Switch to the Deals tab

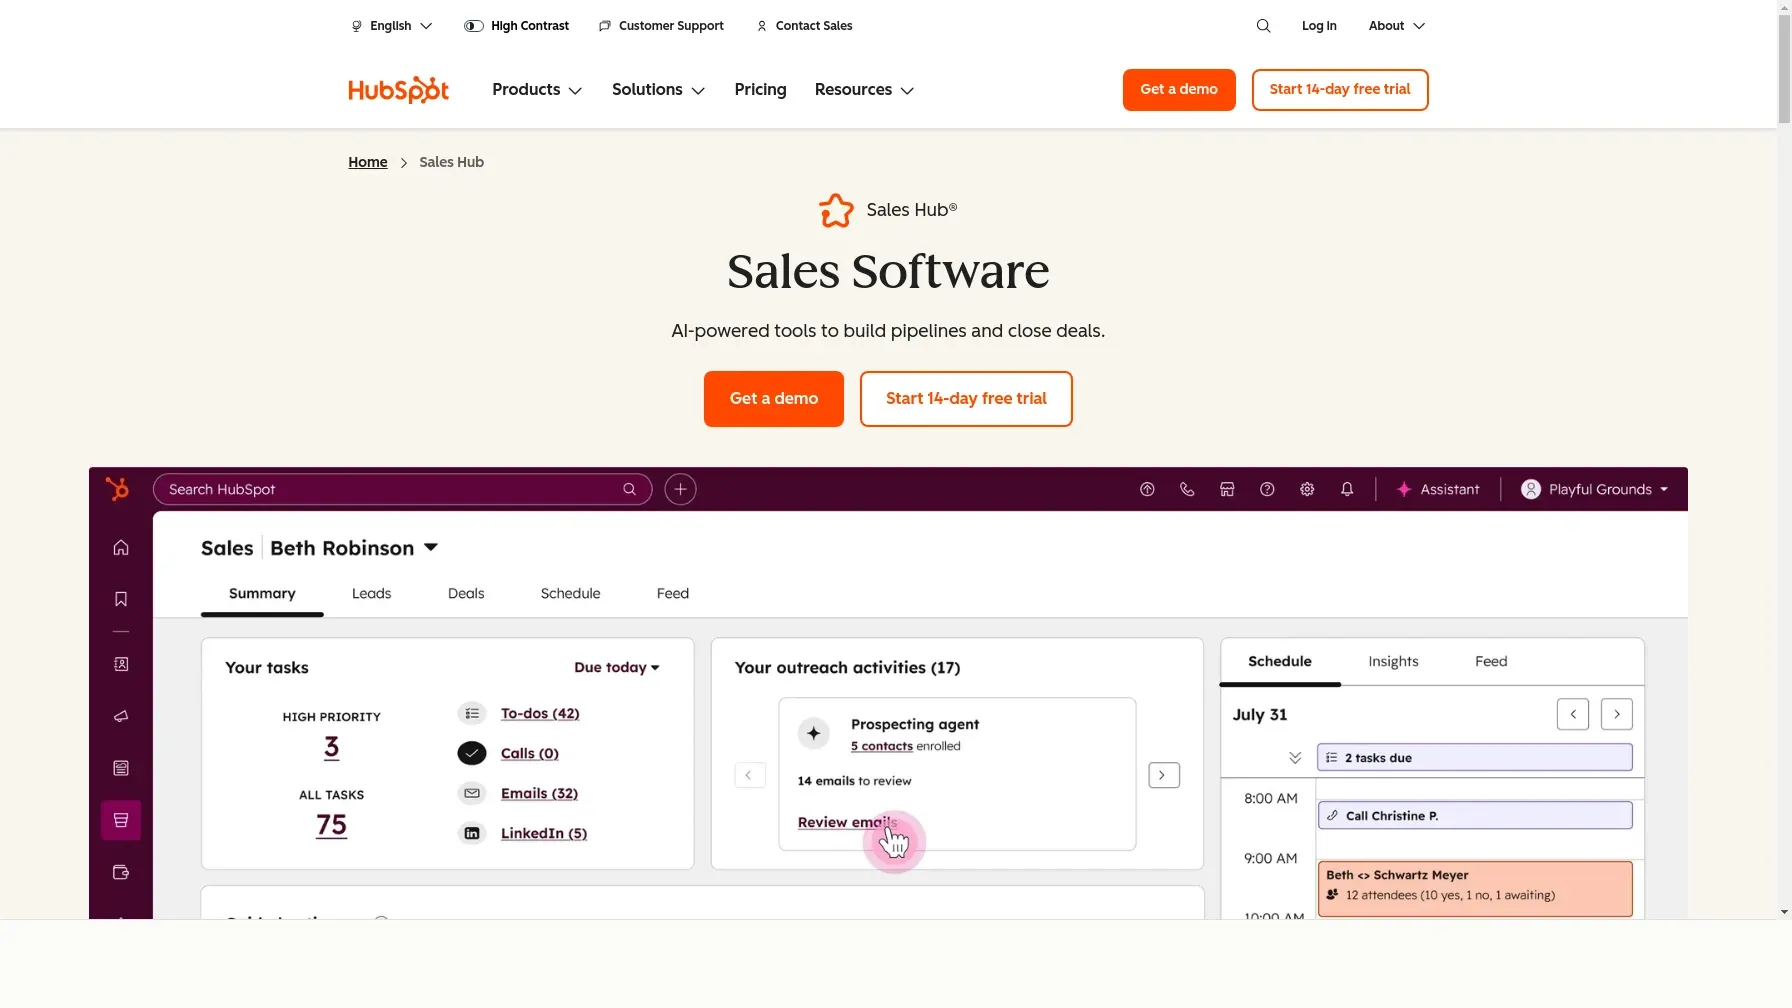[x=465, y=593]
